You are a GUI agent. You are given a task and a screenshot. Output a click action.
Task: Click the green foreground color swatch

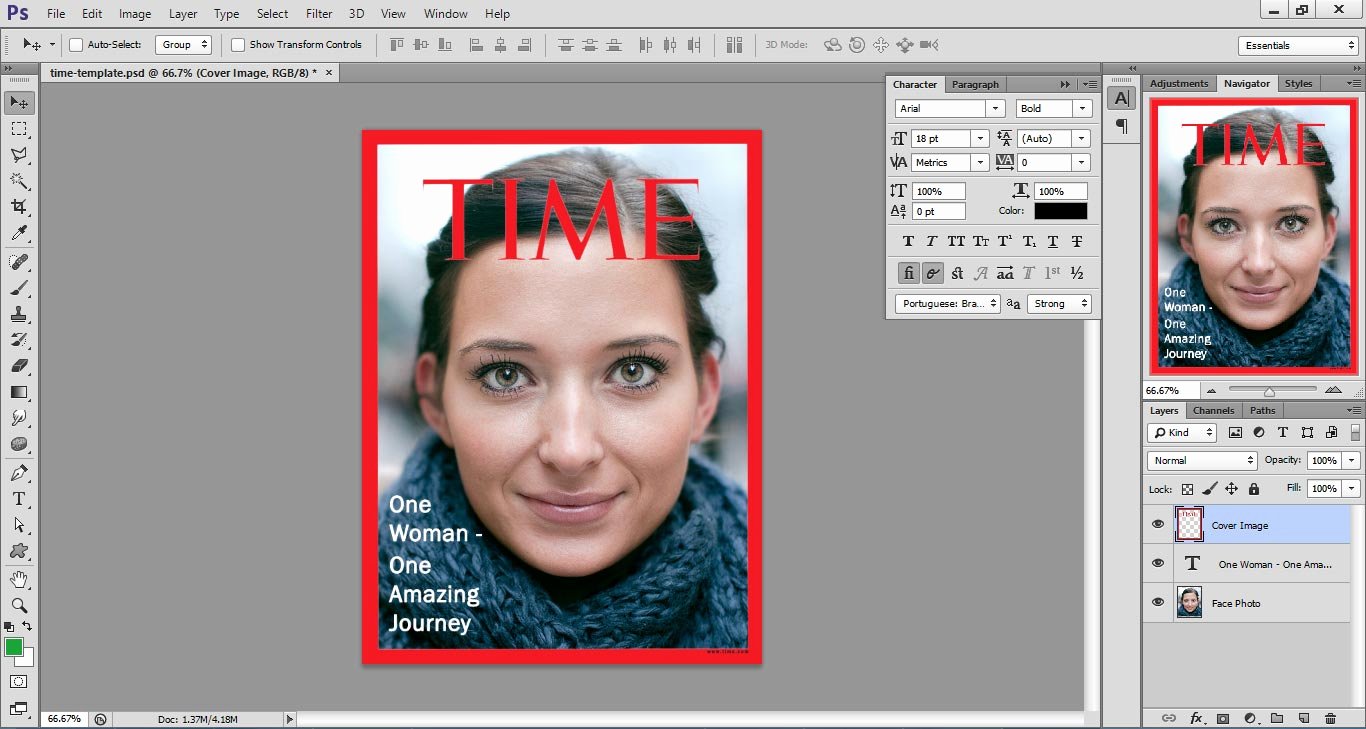coord(14,647)
